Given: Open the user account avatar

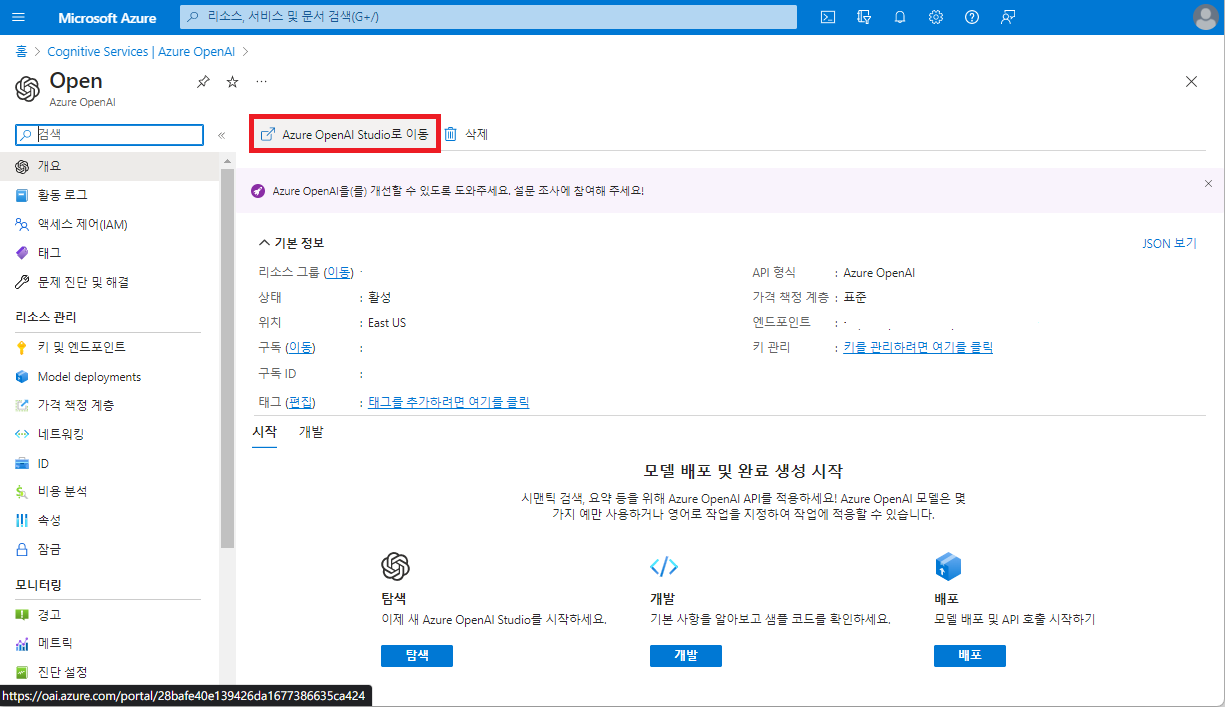Looking at the screenshot, I should pos(1205,17).
